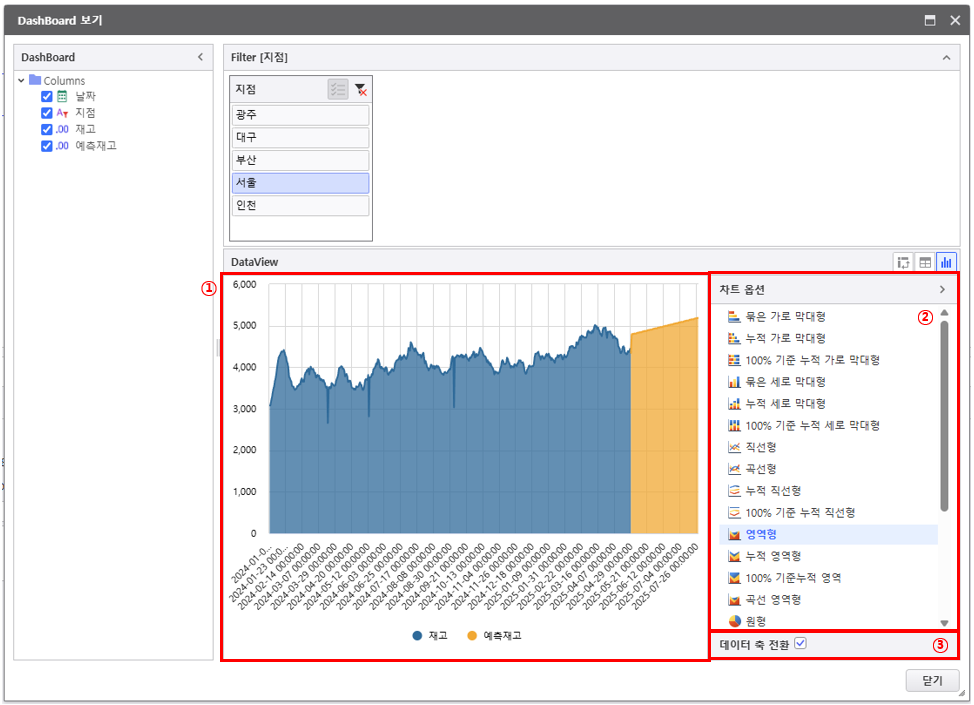Switch DataView to table grid view icon
Viewport: 974px width, 705px height.
(925, 262)
